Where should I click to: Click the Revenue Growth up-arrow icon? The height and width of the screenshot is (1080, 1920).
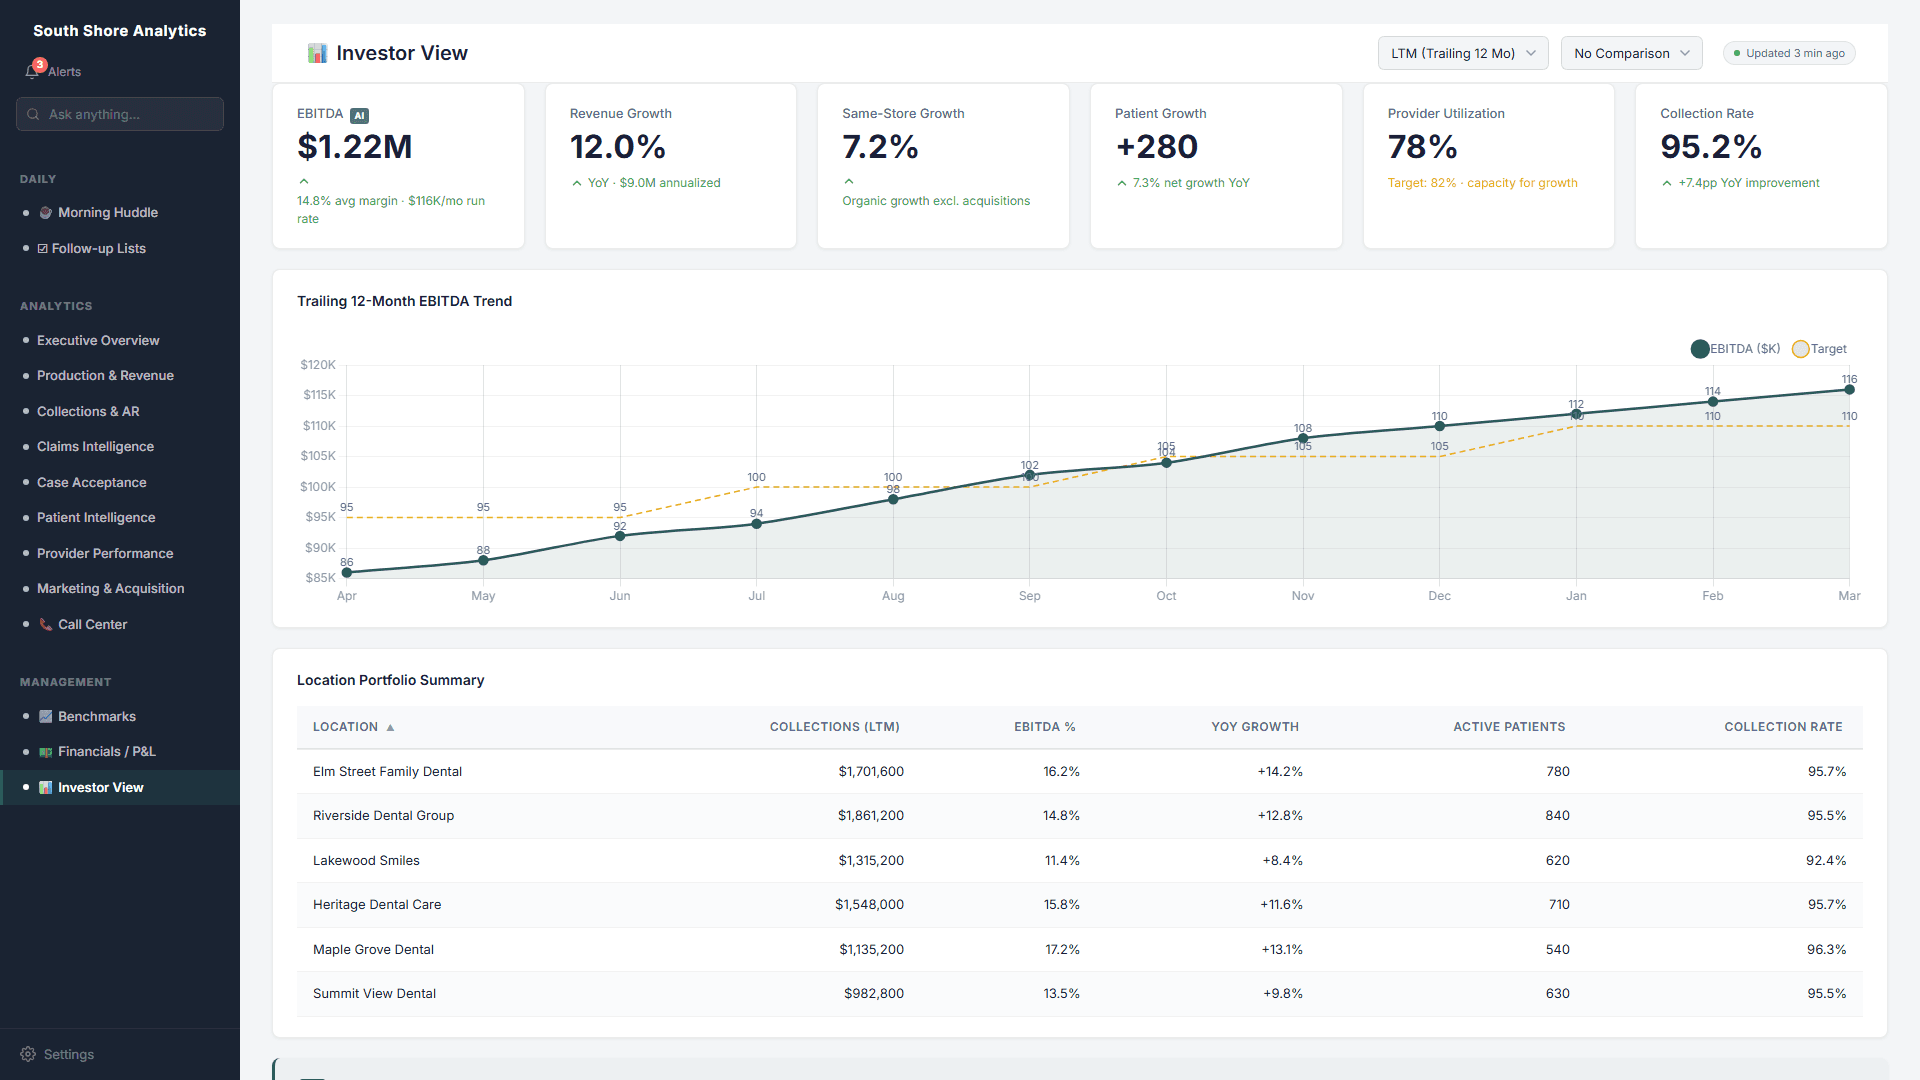577,183
